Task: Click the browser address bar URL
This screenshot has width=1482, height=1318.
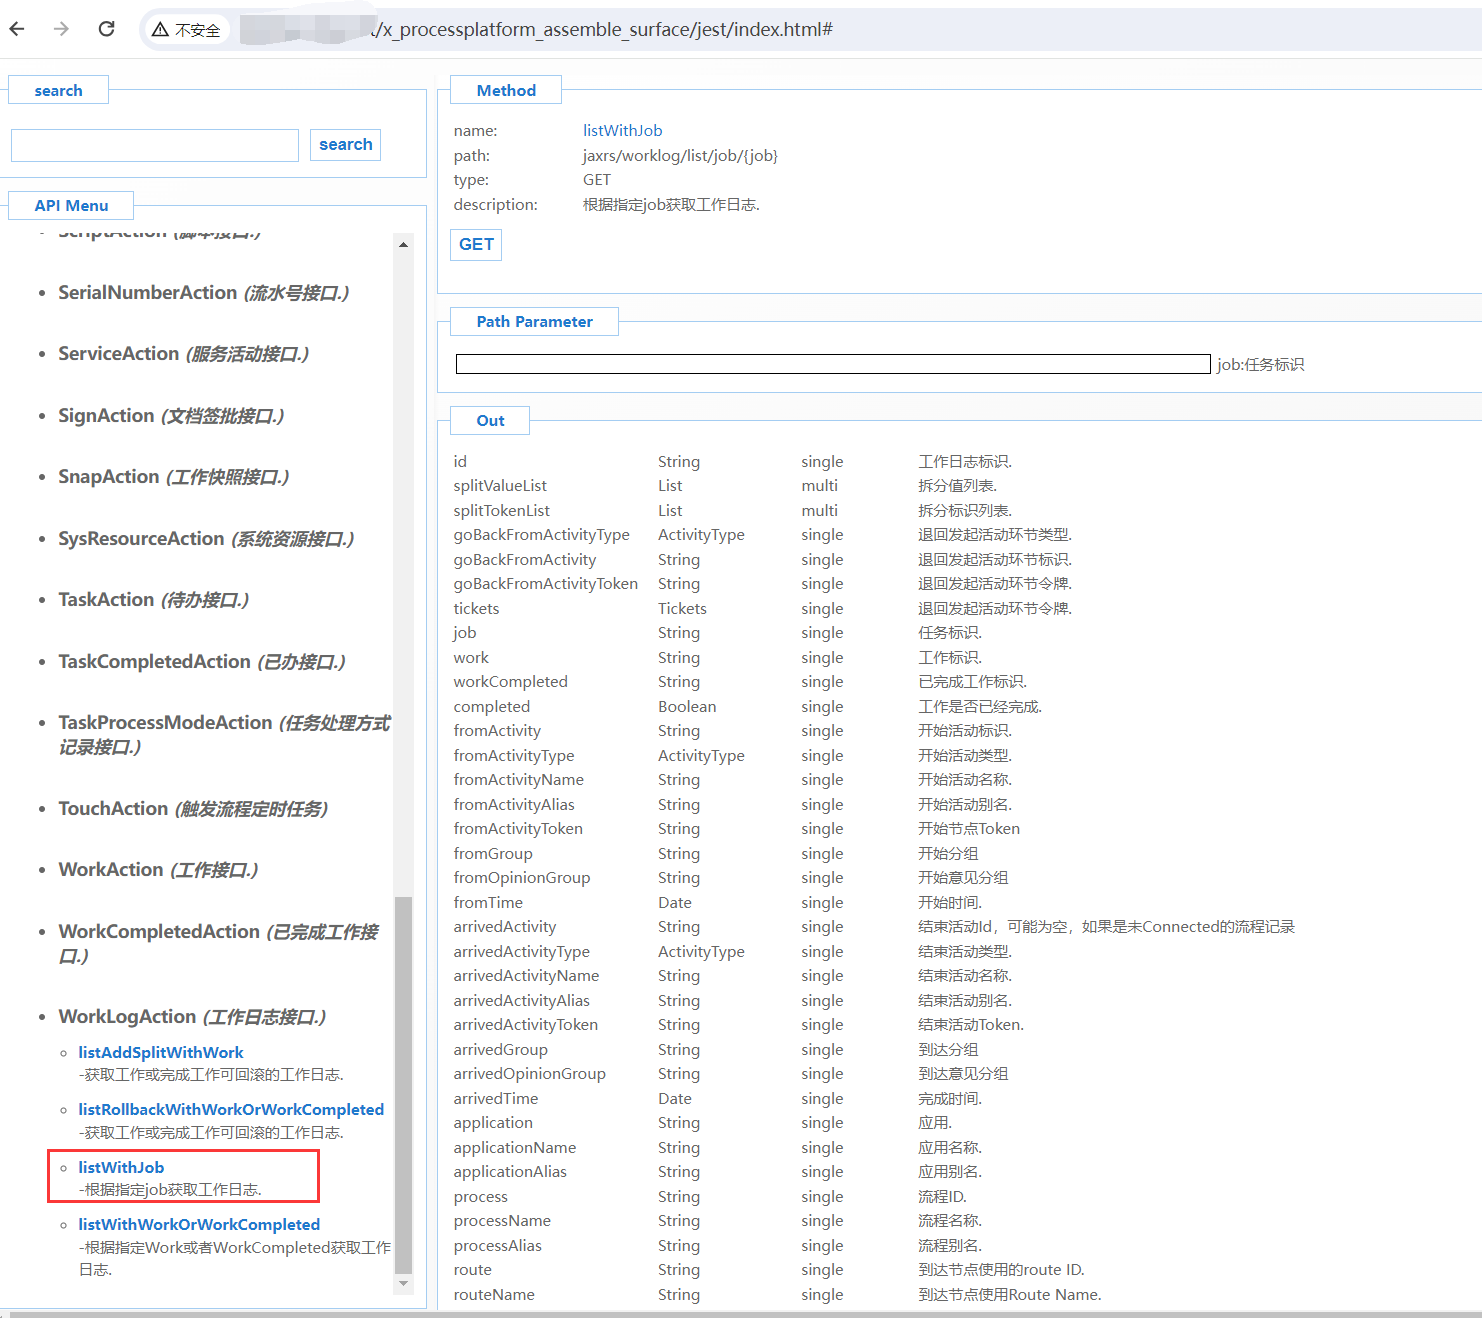Action: pyautogui.click(x=600, y=30)
